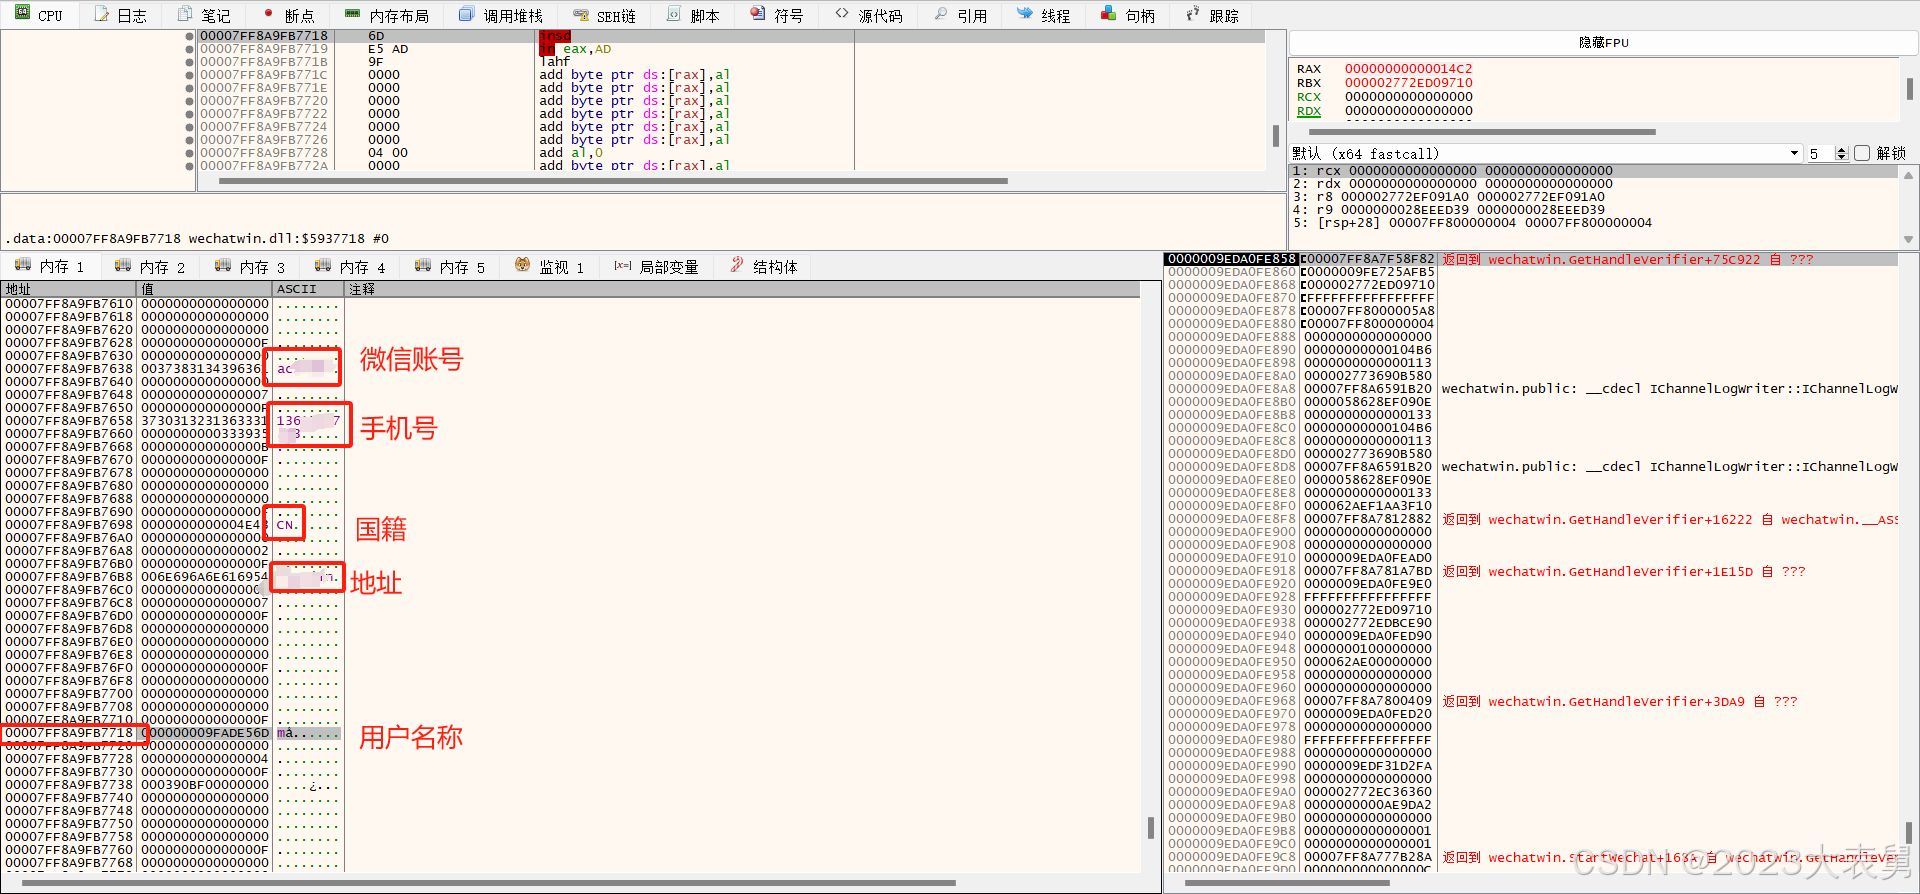Switch to the 内存 2 dump tab

pos(150,266)
